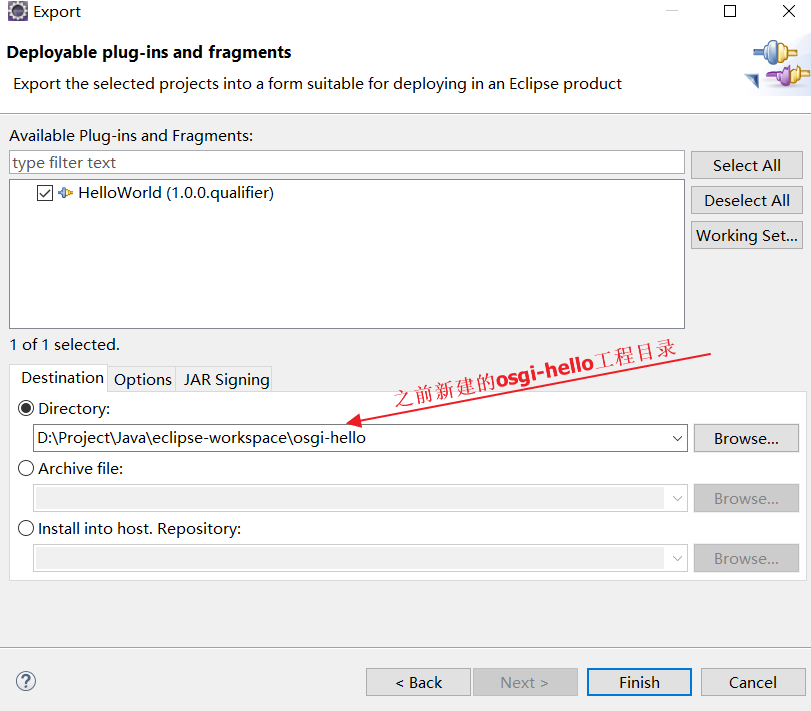811x711 pixels.
Task: Expand the Directory path dropdown arrow
Action: point(677,438)
